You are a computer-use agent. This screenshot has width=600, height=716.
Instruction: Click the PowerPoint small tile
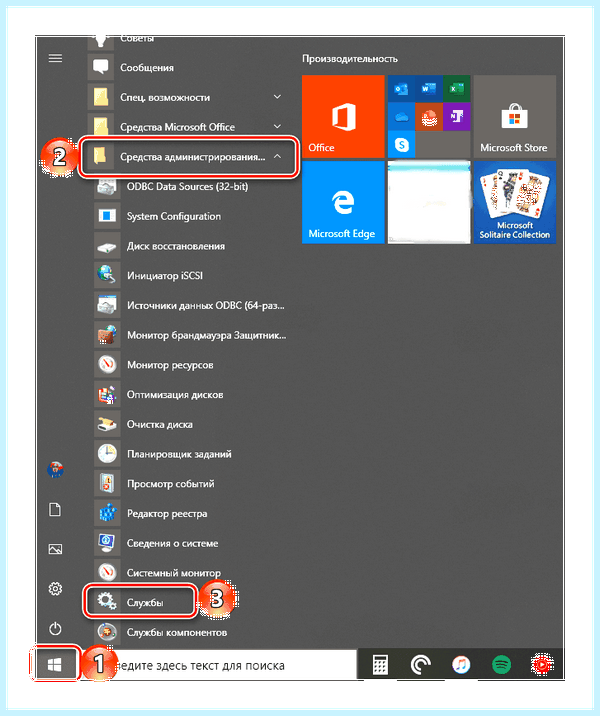pos(429,116)
